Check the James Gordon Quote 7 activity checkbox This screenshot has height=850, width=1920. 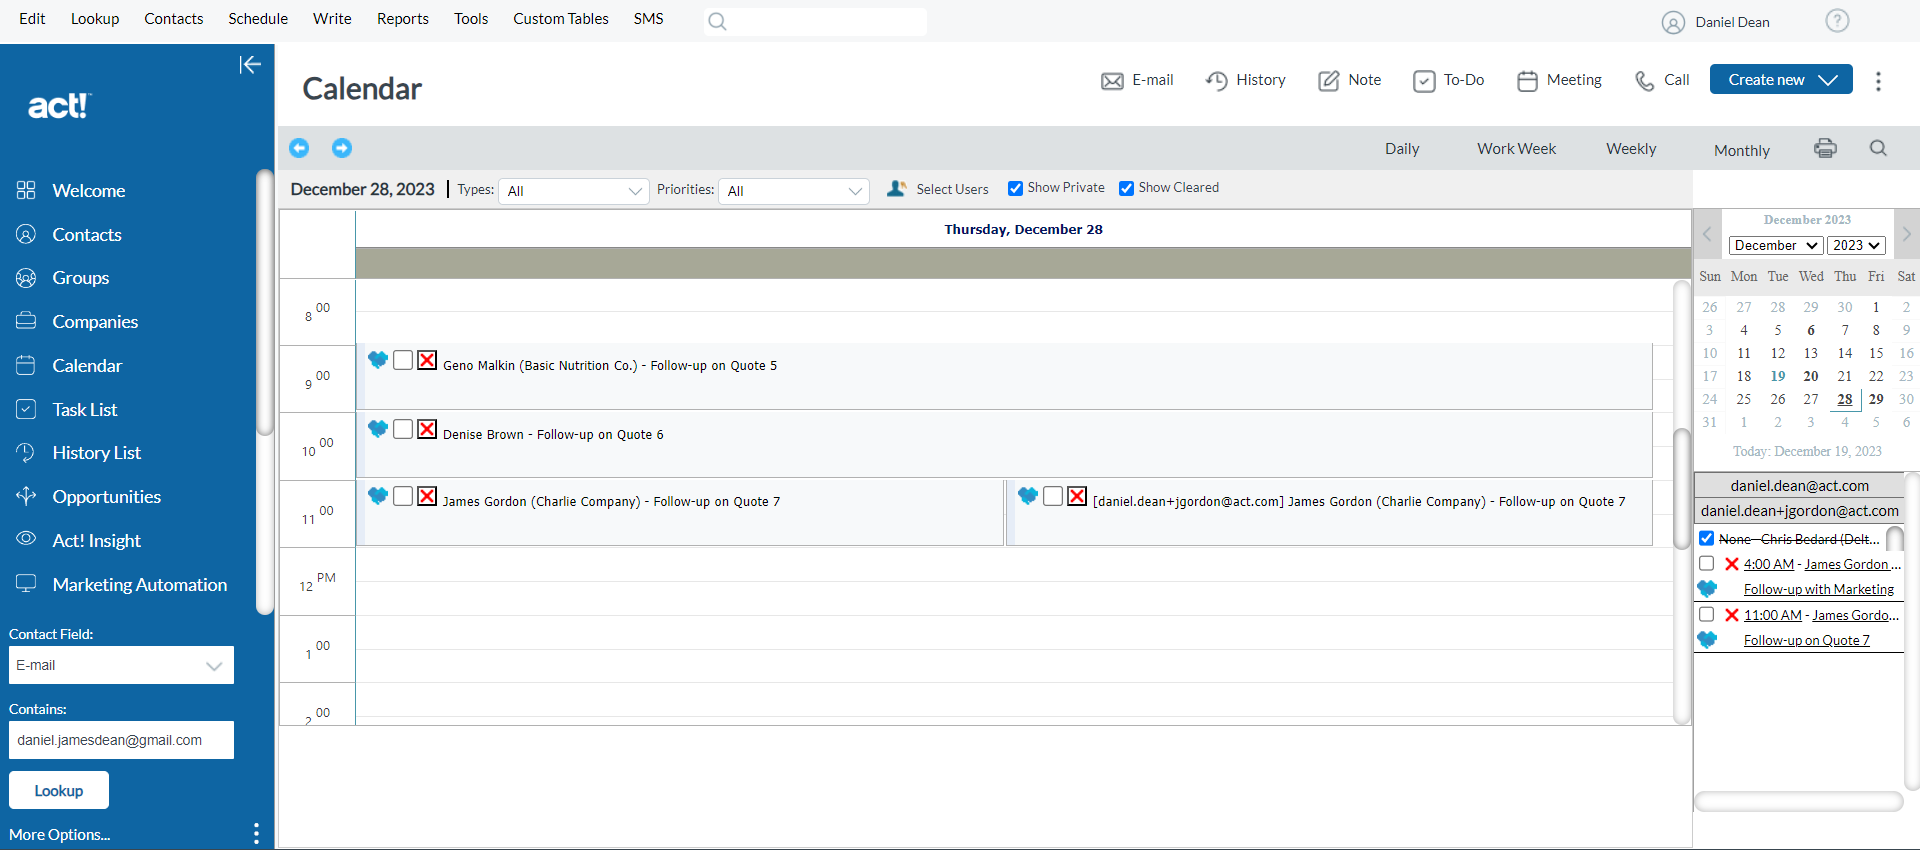(x=403, y=496)
